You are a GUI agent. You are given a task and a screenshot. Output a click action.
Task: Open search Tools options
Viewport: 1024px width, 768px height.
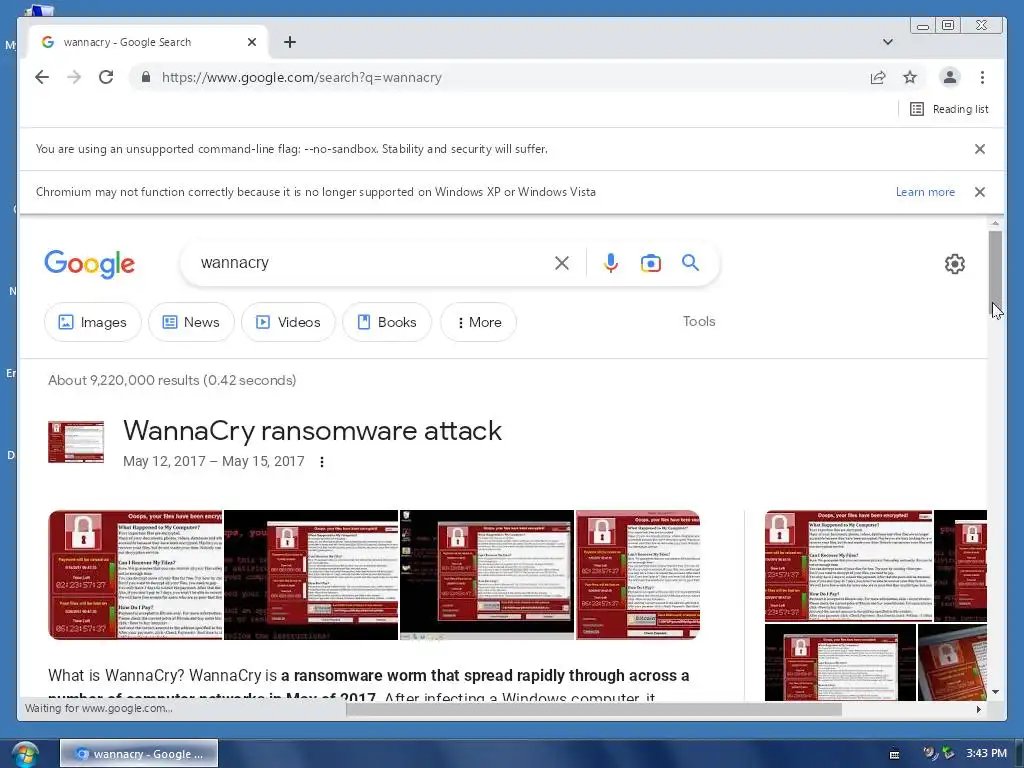click(699, 321)
